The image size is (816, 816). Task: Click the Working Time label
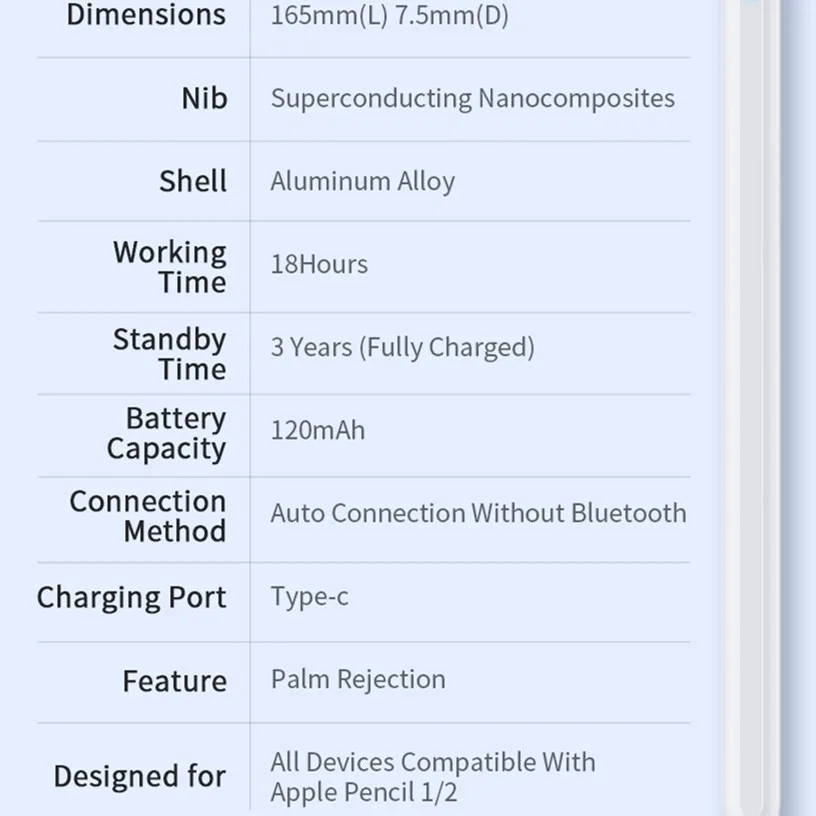click(x=170, y=267)
